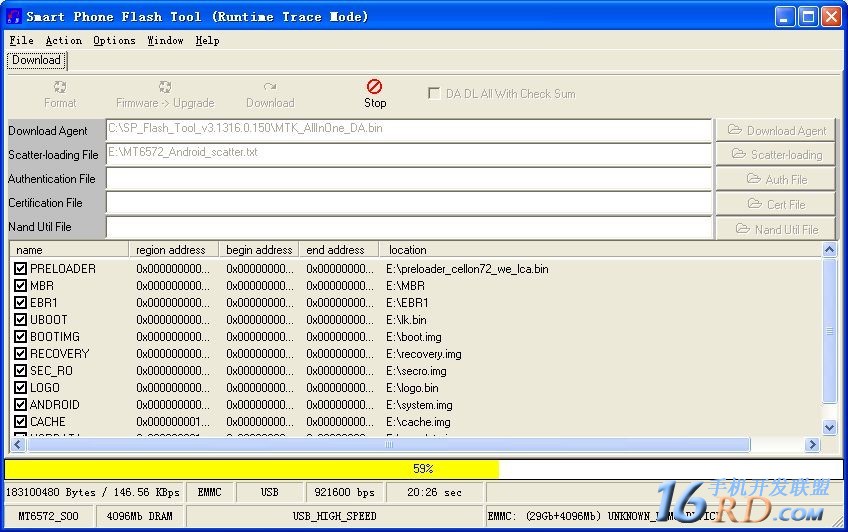Click the EMMC status bar cell
Viewport: 848px width, 532px height.
click(x=209, y=492)
